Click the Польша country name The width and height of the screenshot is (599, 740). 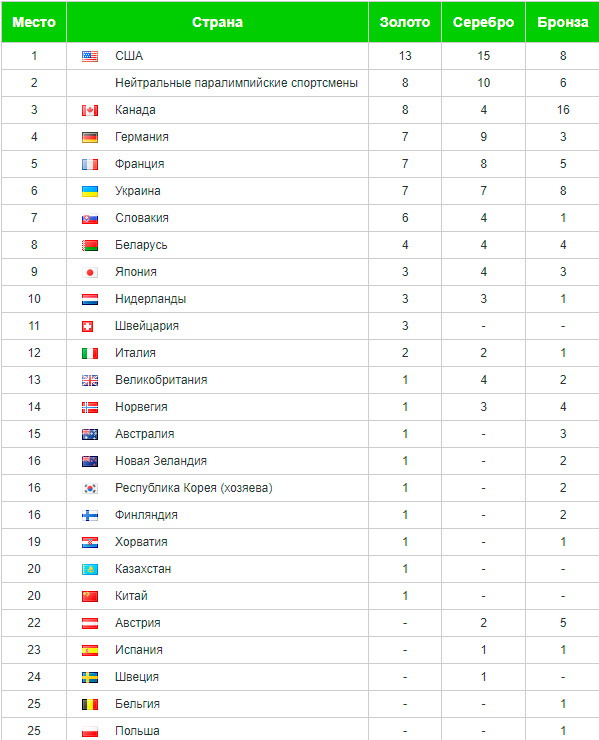tap(137, 731)
